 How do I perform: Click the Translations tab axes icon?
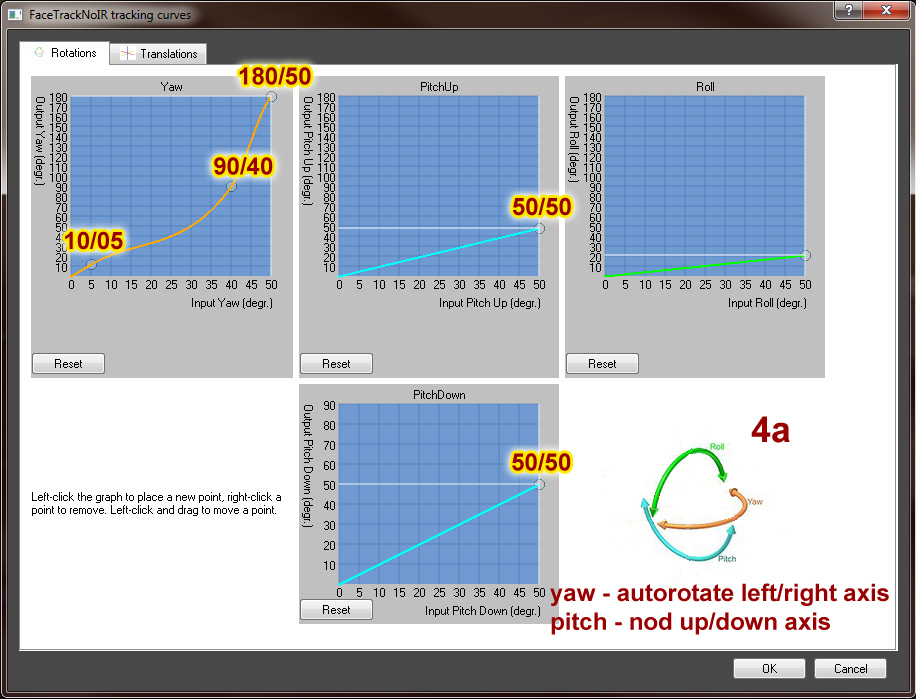point(127,54)
